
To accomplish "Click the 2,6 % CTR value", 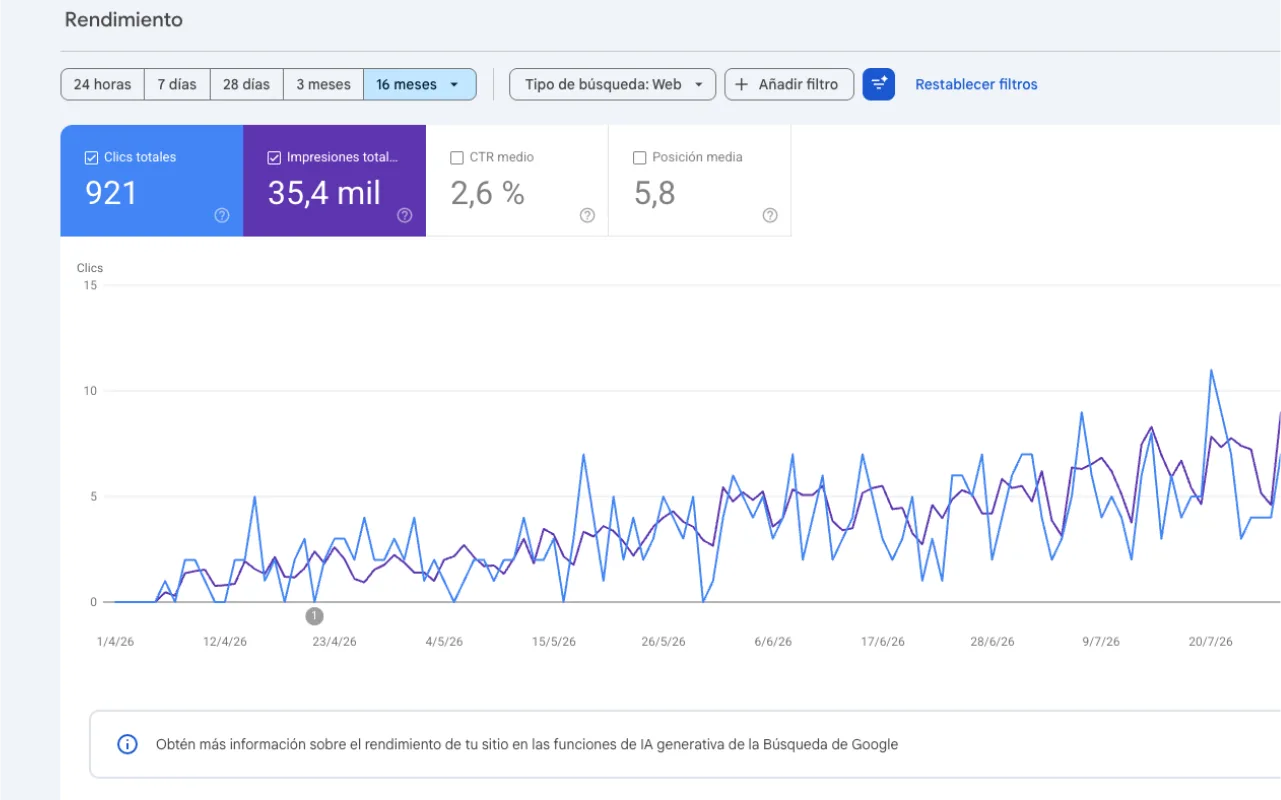I will (487, 193).
